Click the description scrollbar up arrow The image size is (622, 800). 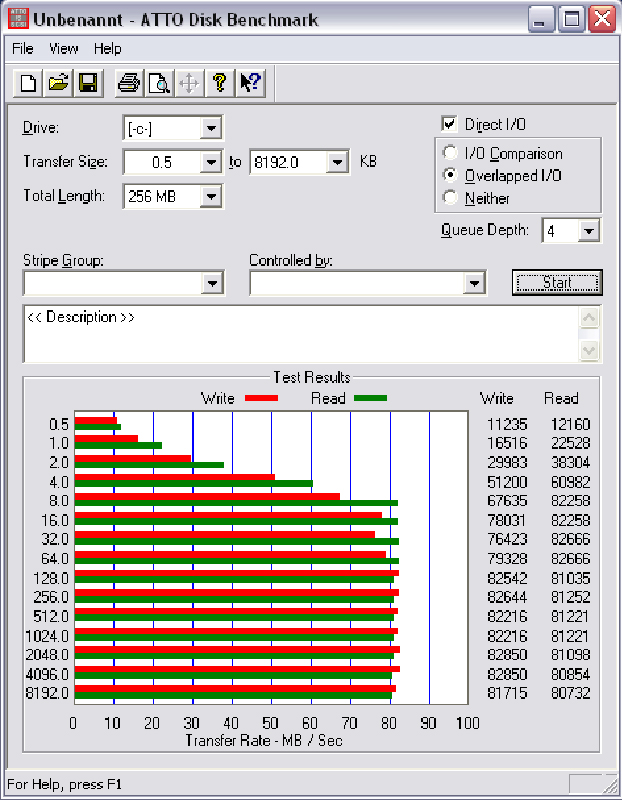589,318
